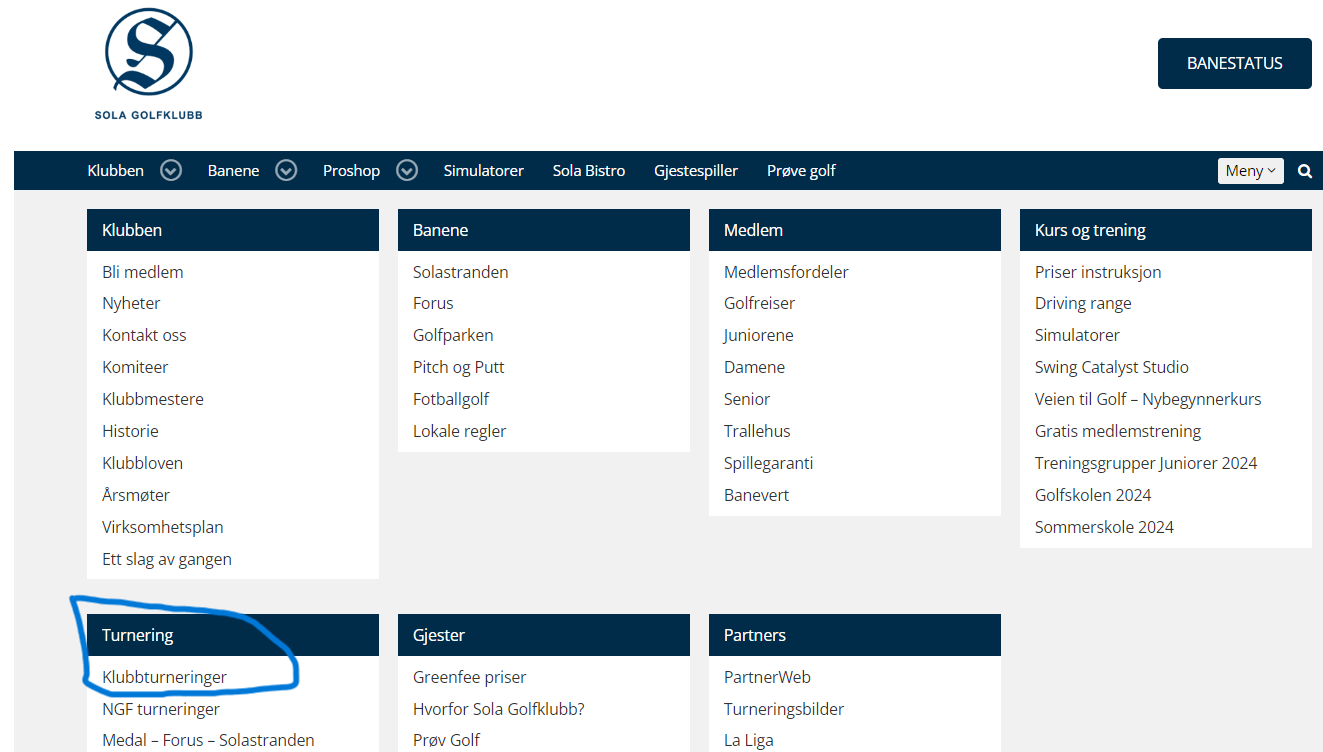The height and width of the screenshot is (752, 1323).
Task: Expand the Banene chevron in navbar
Action: pos(286,171)
